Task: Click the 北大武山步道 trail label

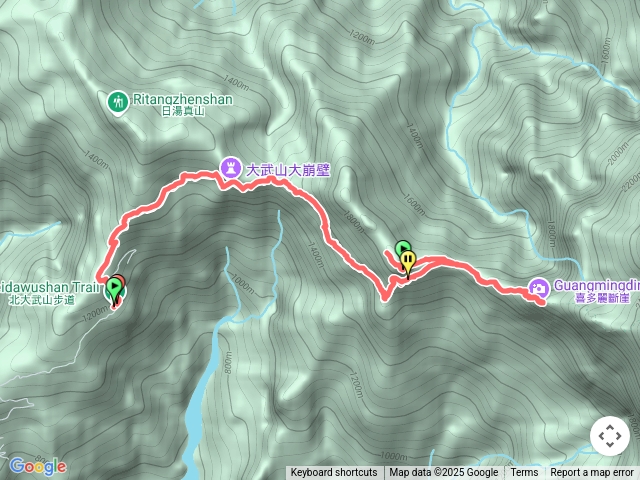Action: [42, 300]
